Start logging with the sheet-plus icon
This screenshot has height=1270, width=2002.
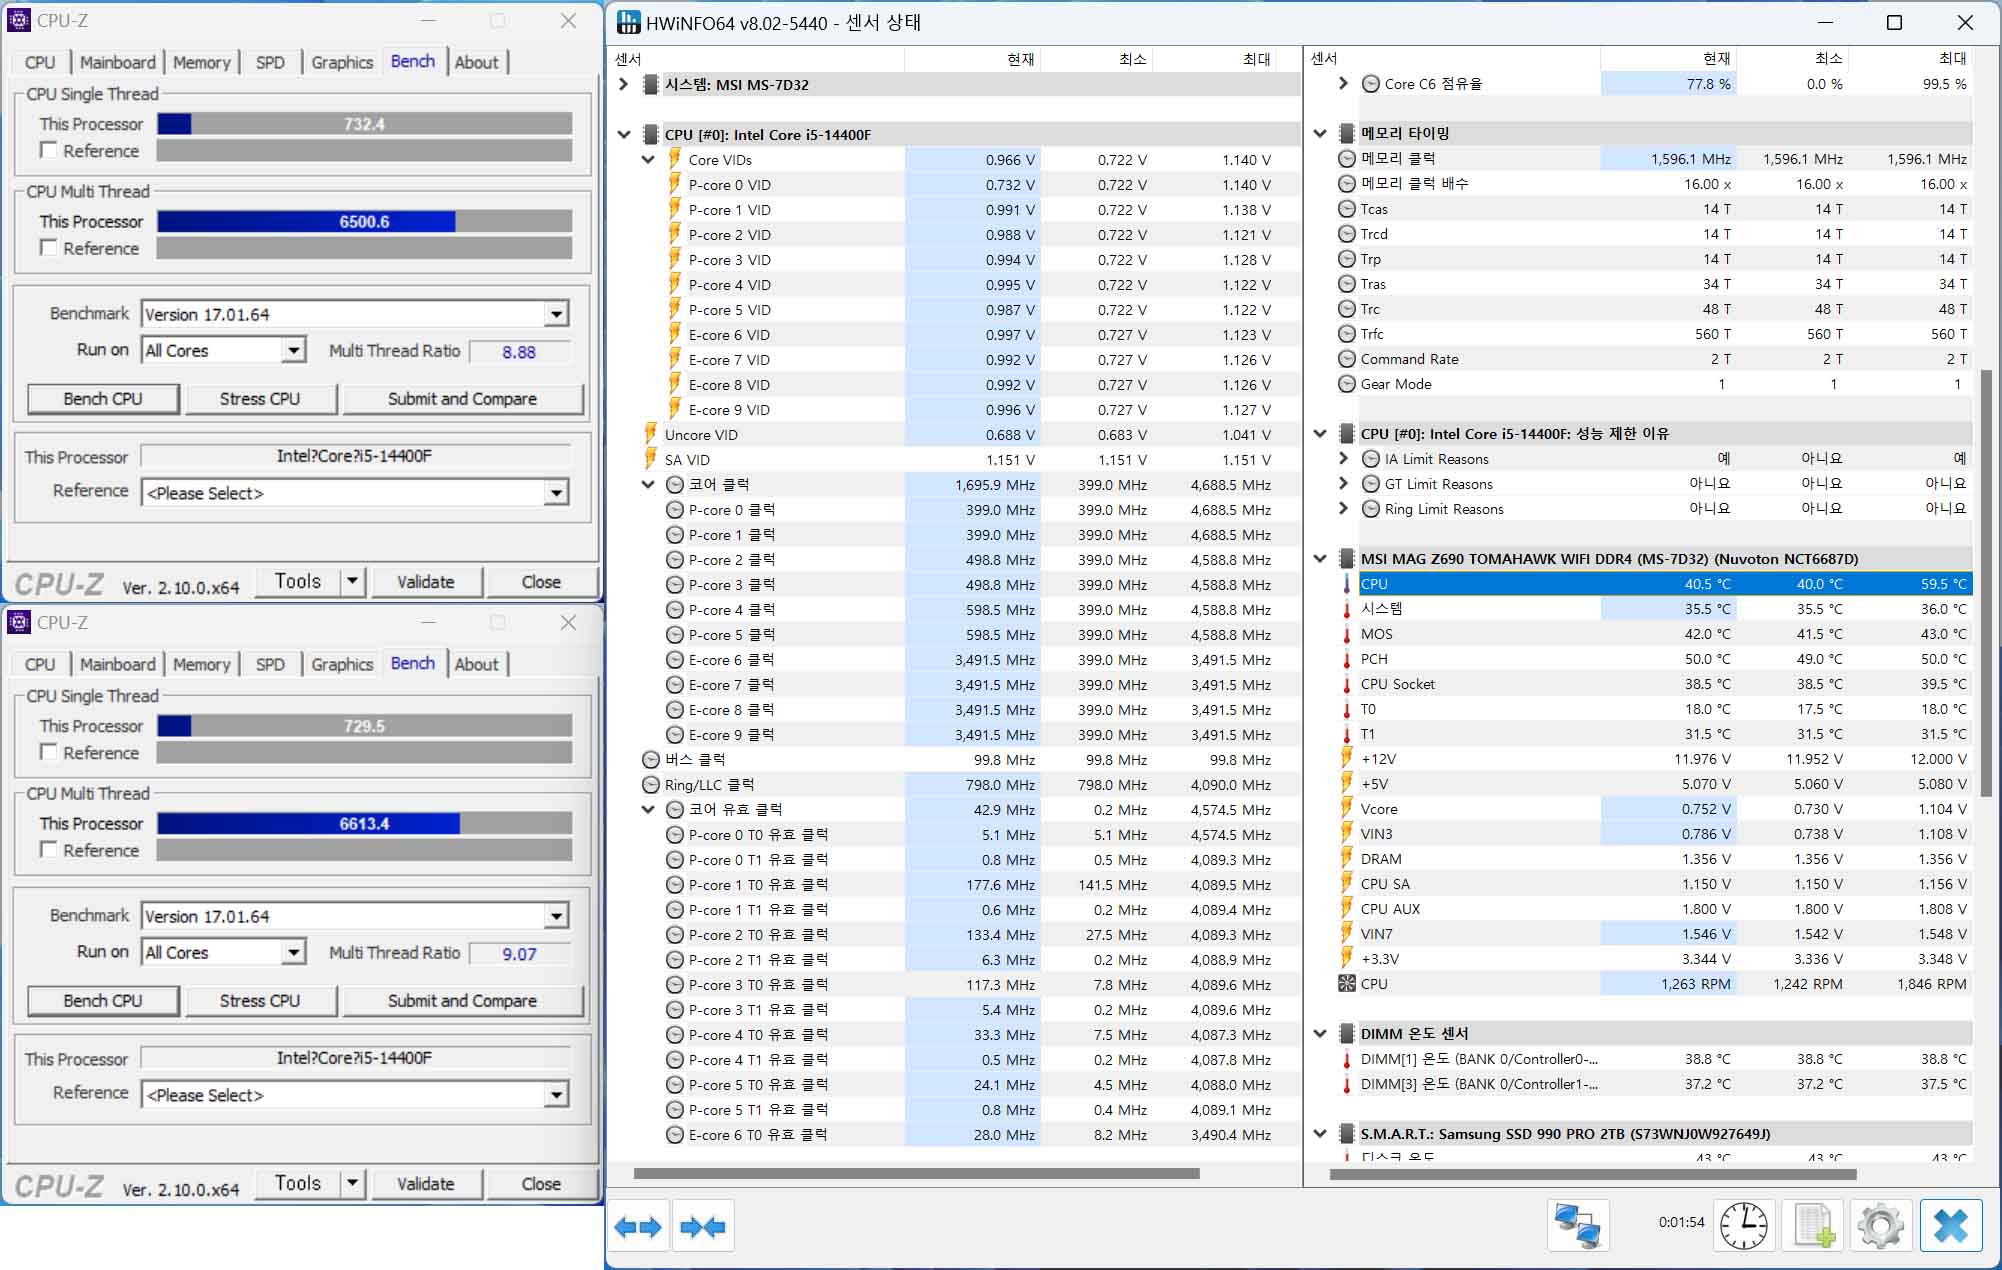pos(1814,1226)
